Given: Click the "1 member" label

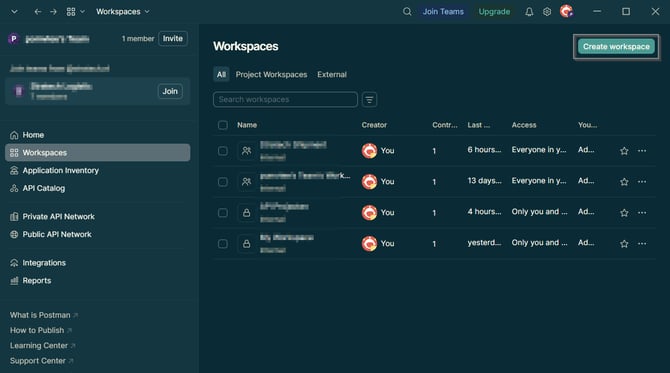Looking at the screenshot, I should pos(138,38).
